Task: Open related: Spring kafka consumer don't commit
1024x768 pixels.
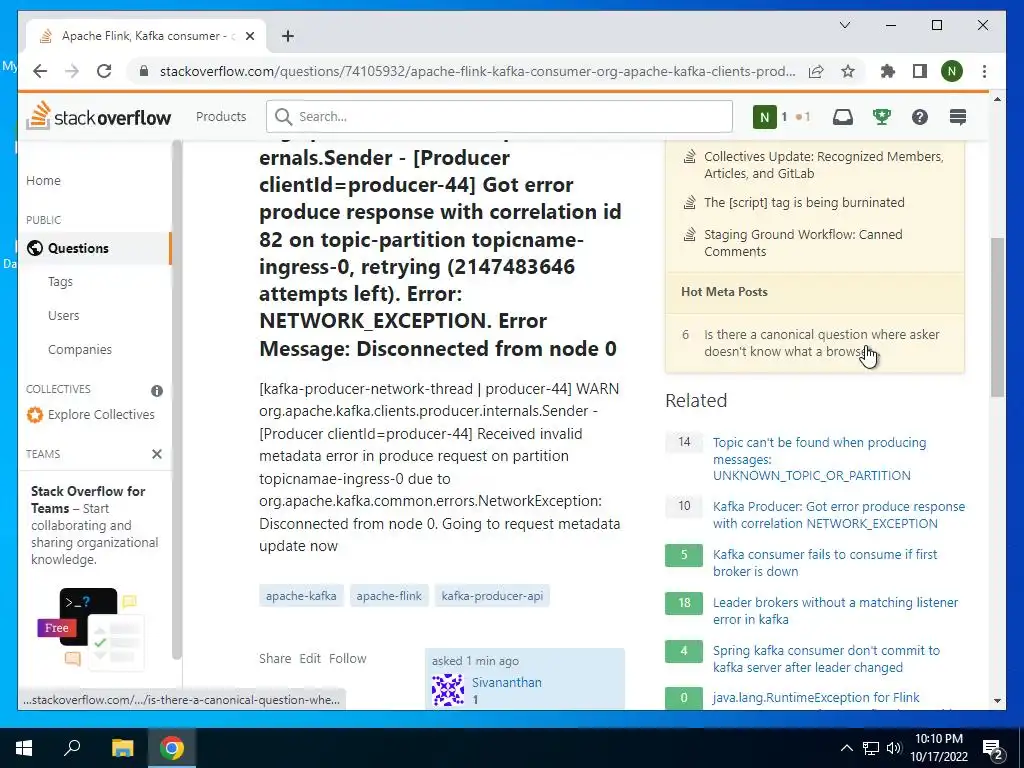Action: 826,659
